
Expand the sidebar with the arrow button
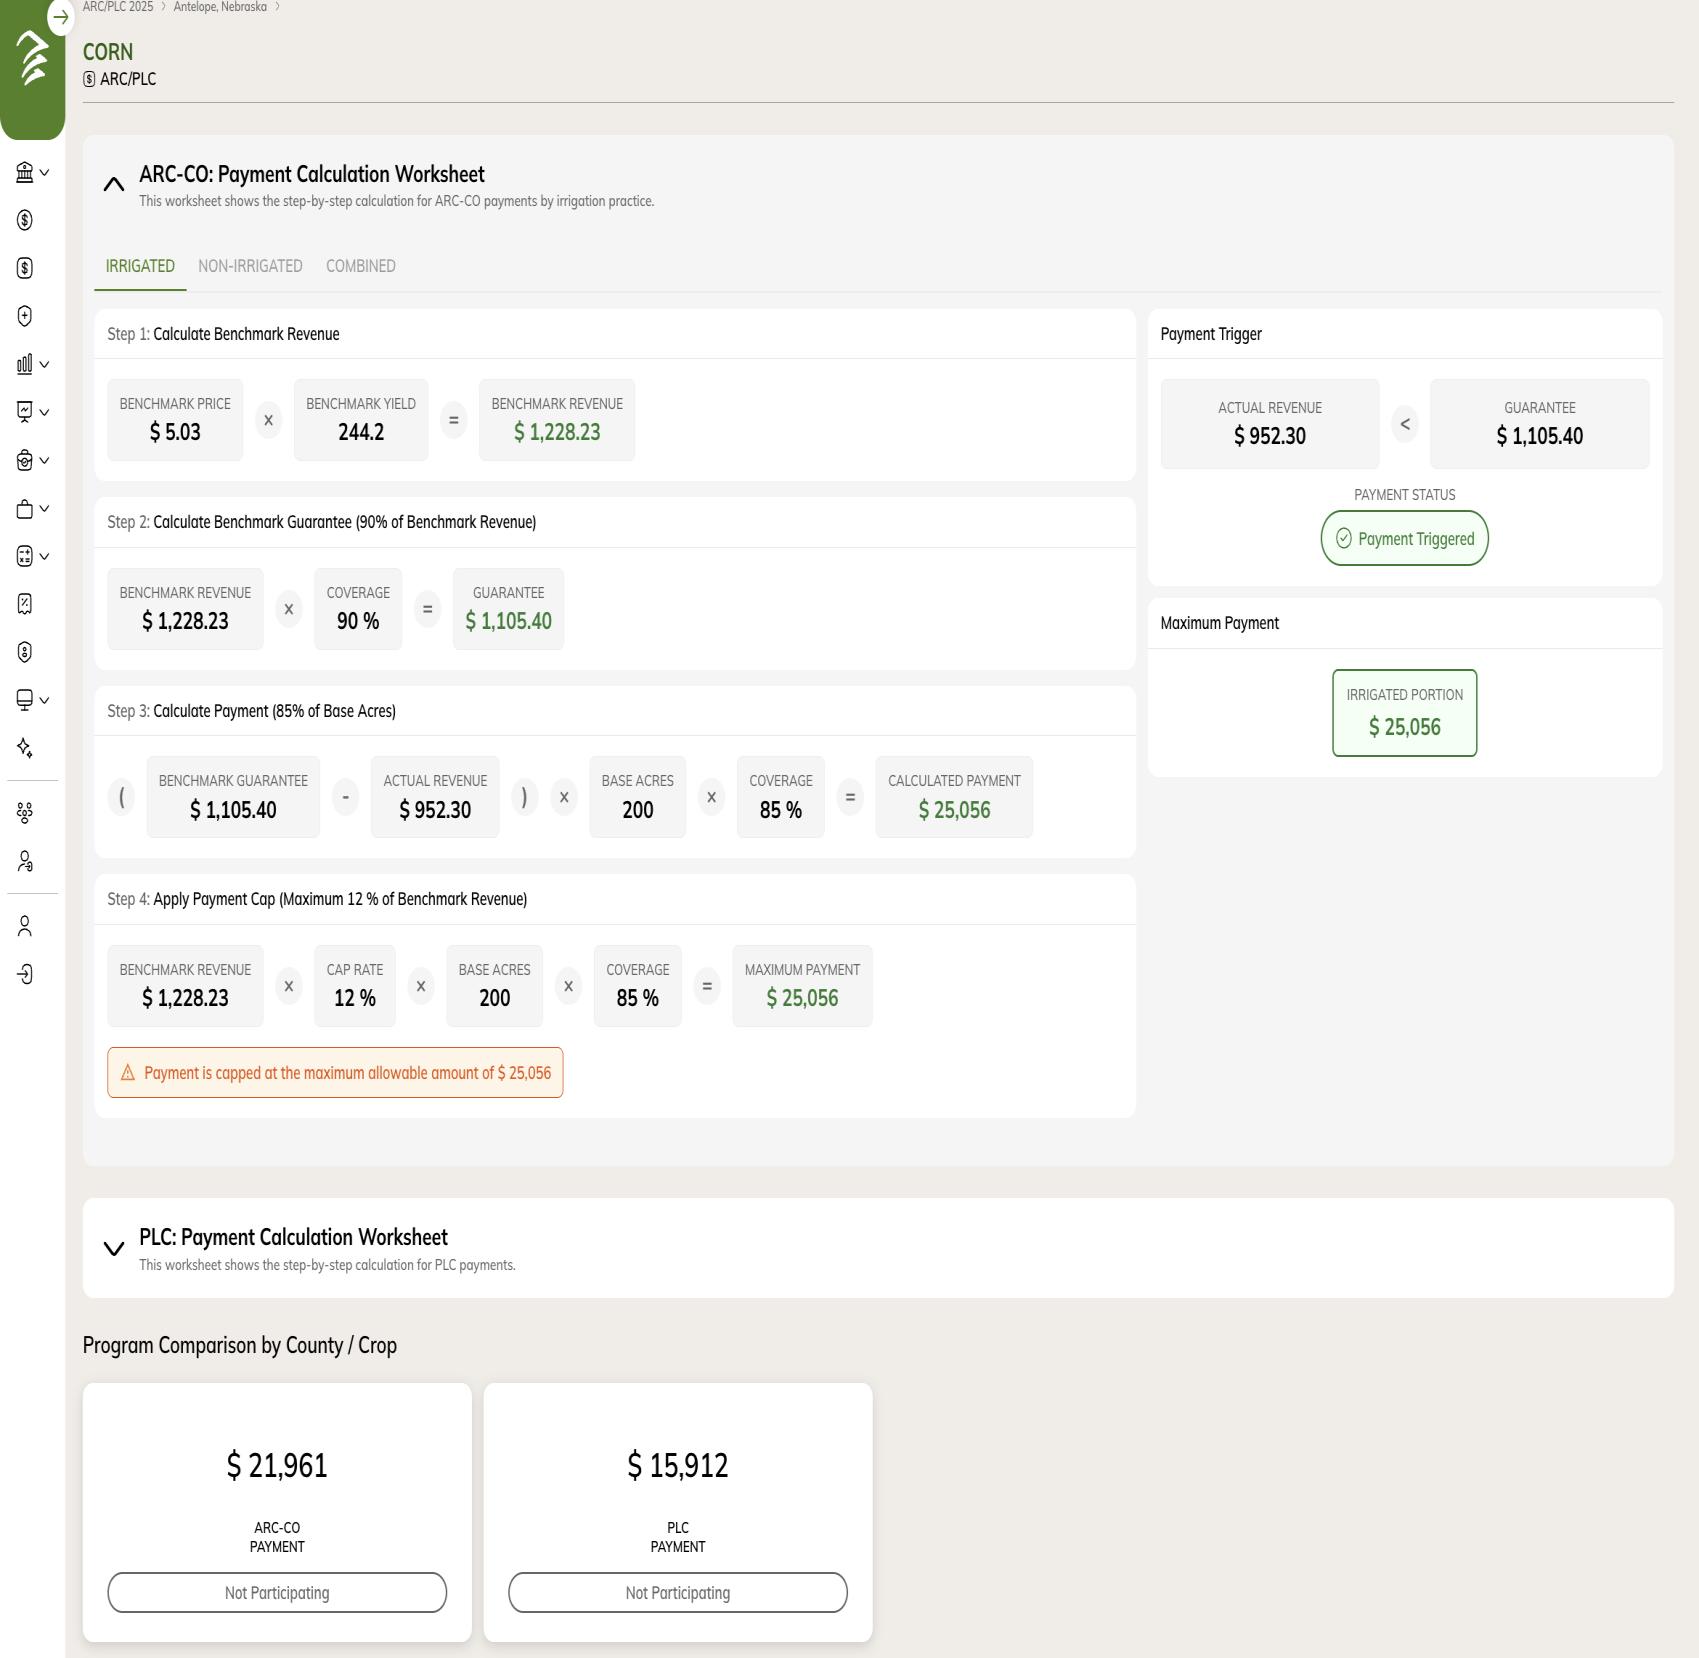61,17
